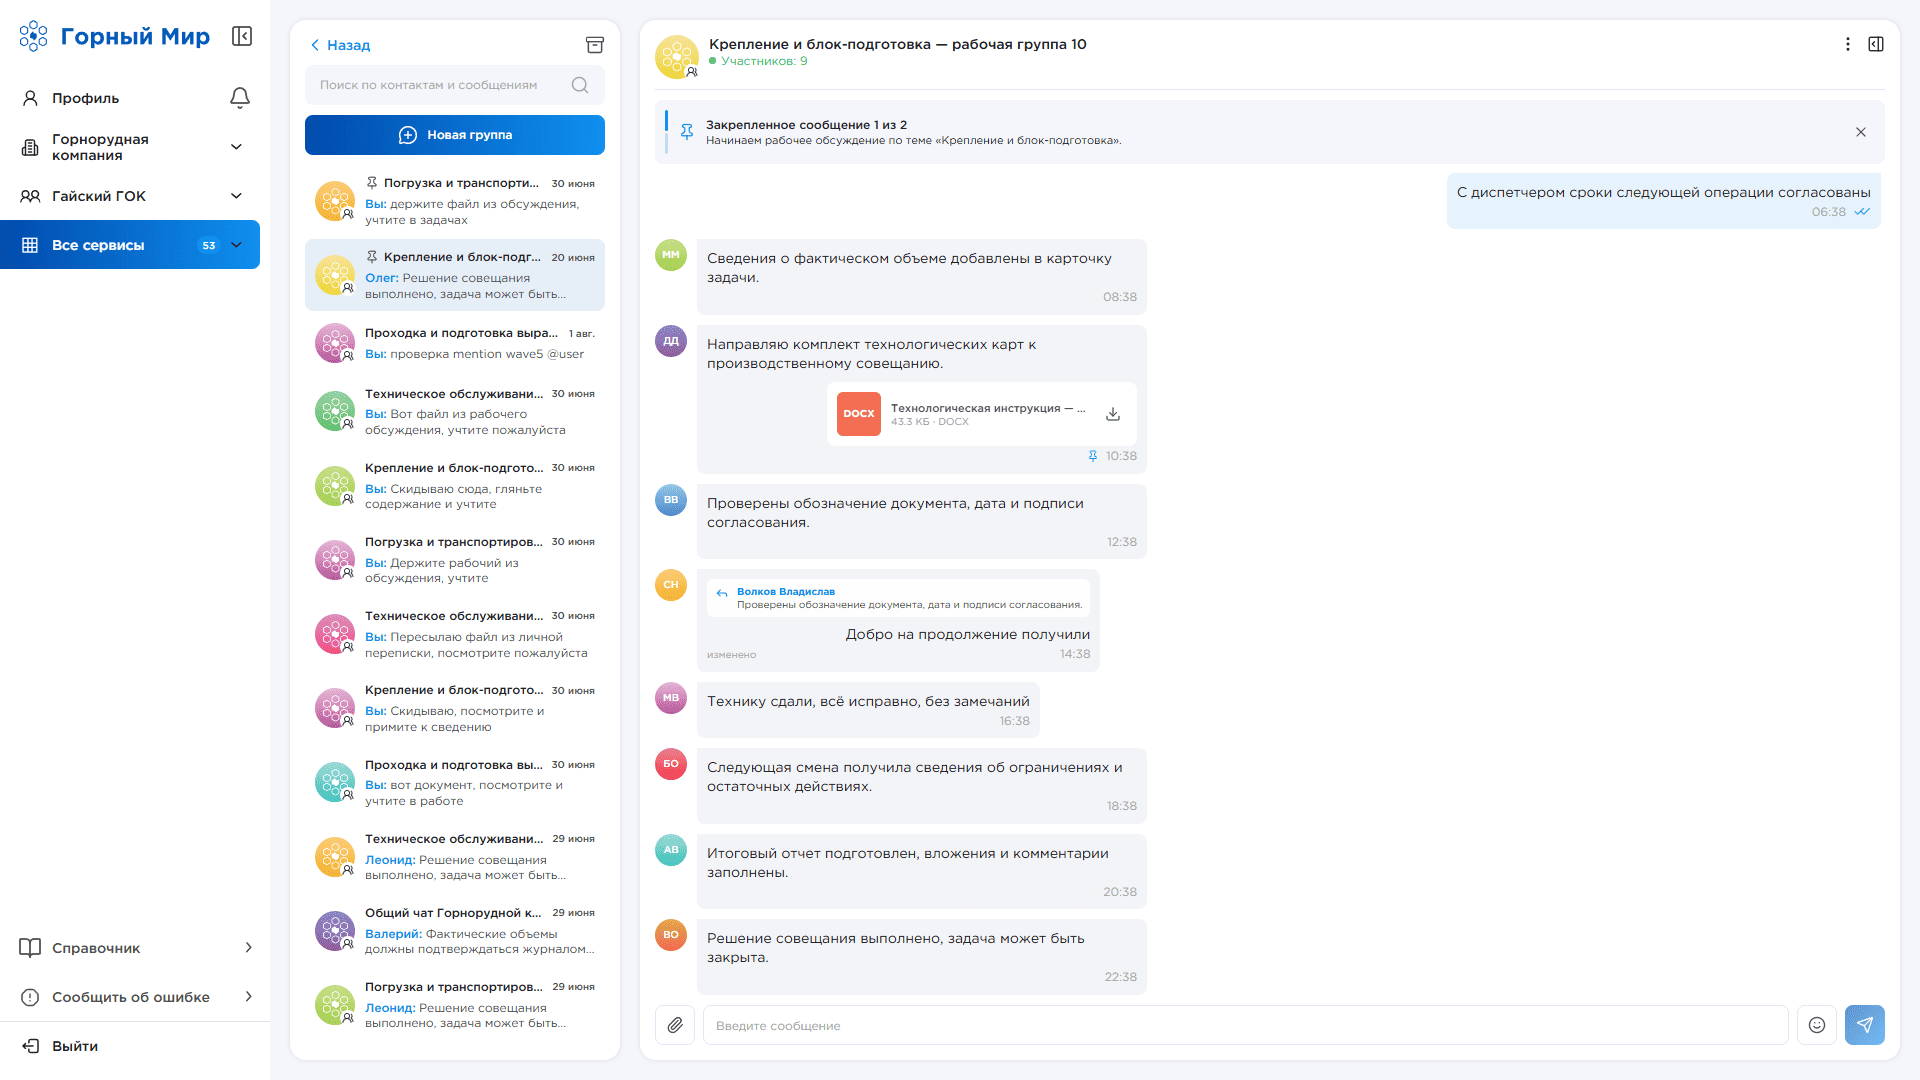Open Техническое обслуживани... chat from 29 июня
The image size is (1920, 1080).
pos(455,857)
